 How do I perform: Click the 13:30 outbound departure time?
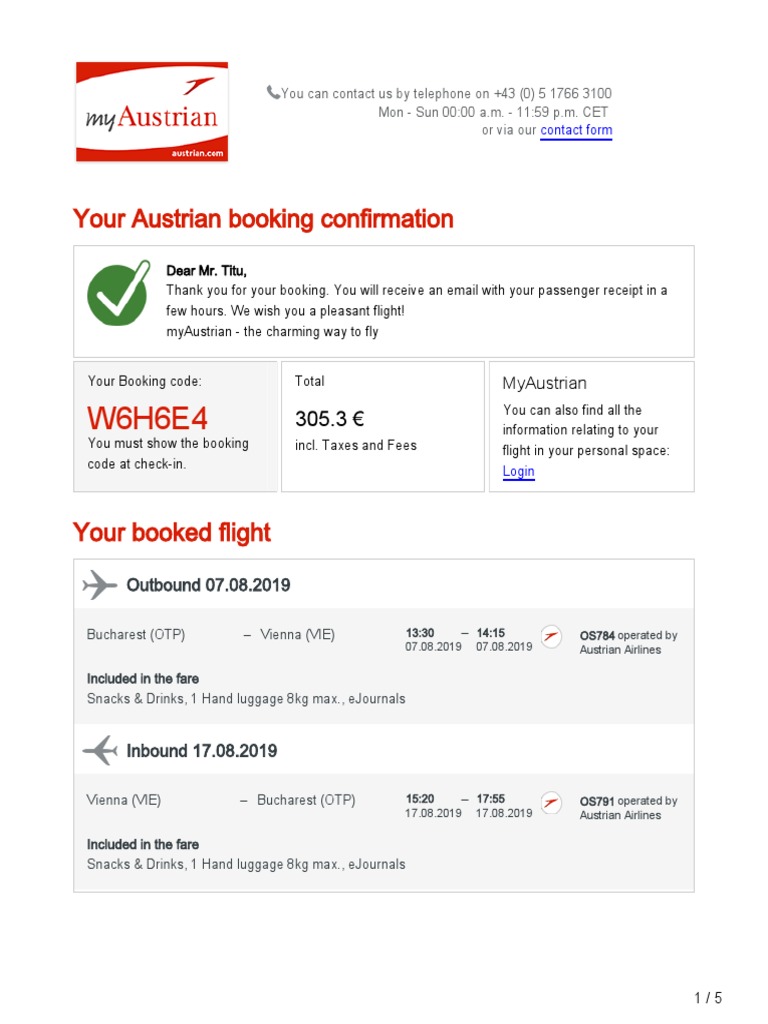420,633
